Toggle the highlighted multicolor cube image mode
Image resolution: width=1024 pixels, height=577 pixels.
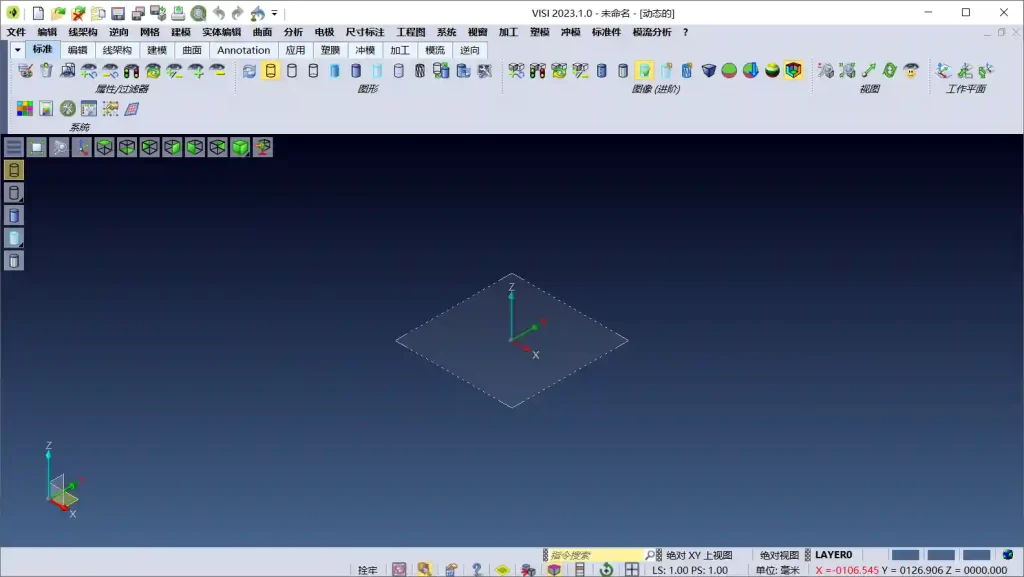[x=793, y=71]
